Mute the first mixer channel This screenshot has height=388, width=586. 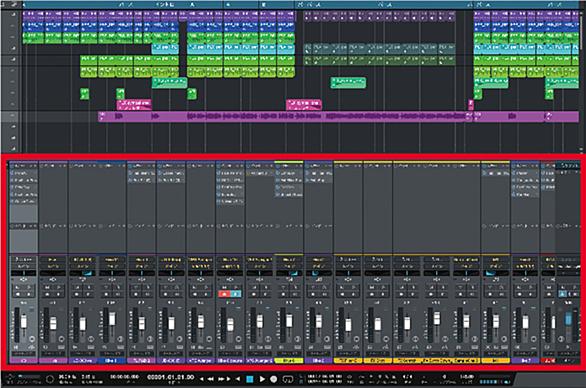18,287
